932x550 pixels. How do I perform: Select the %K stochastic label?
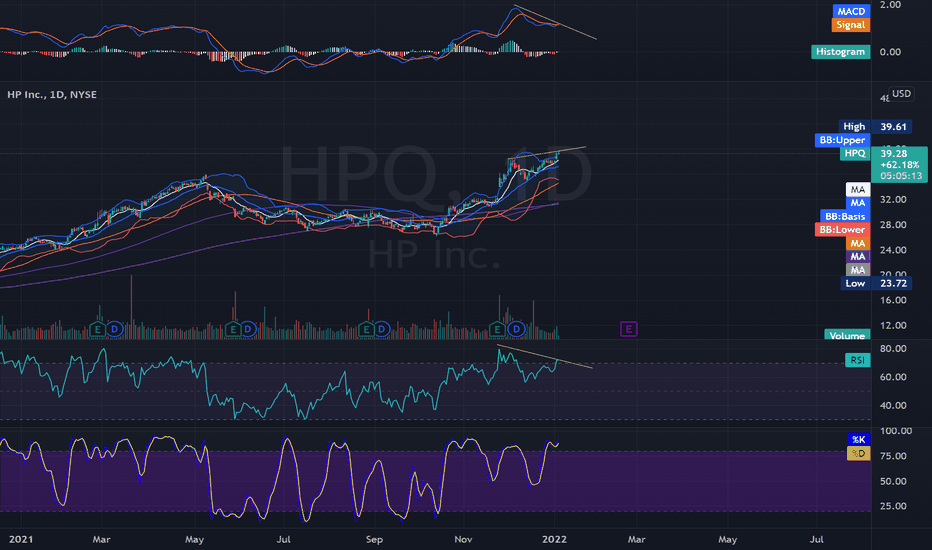[858, 439]
